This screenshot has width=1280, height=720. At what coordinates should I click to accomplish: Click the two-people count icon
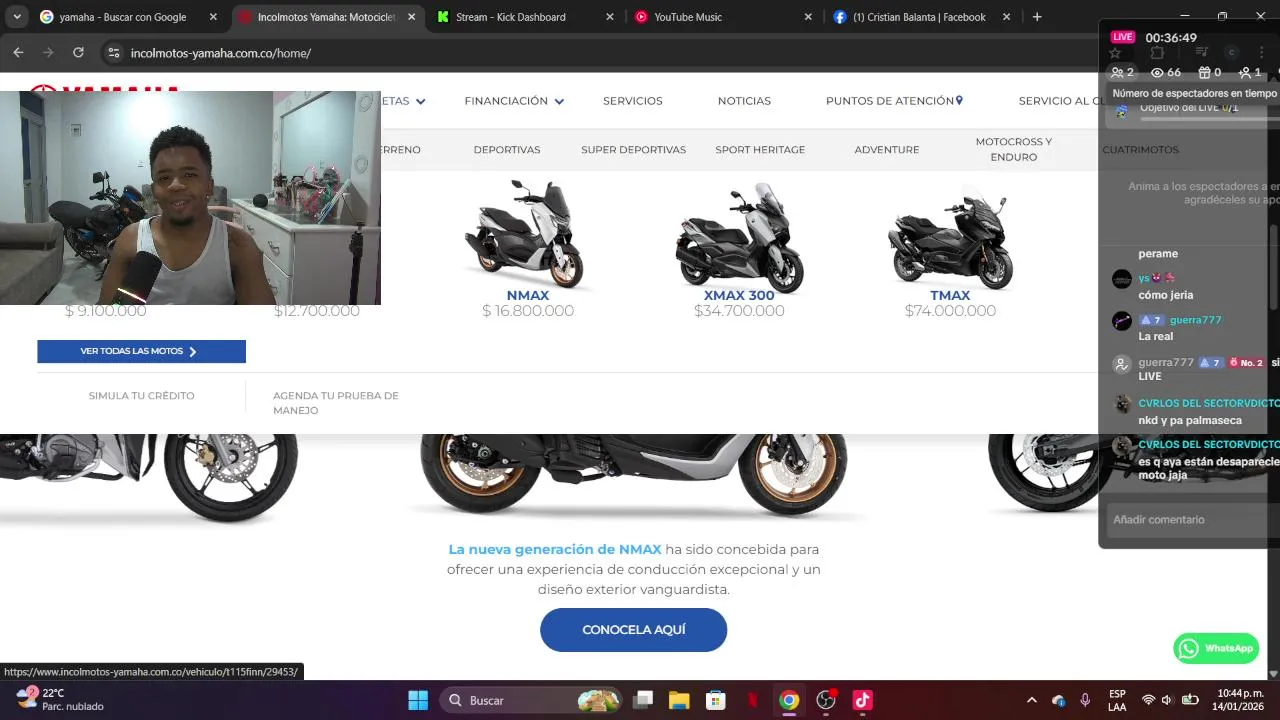tap(1117, 72)
